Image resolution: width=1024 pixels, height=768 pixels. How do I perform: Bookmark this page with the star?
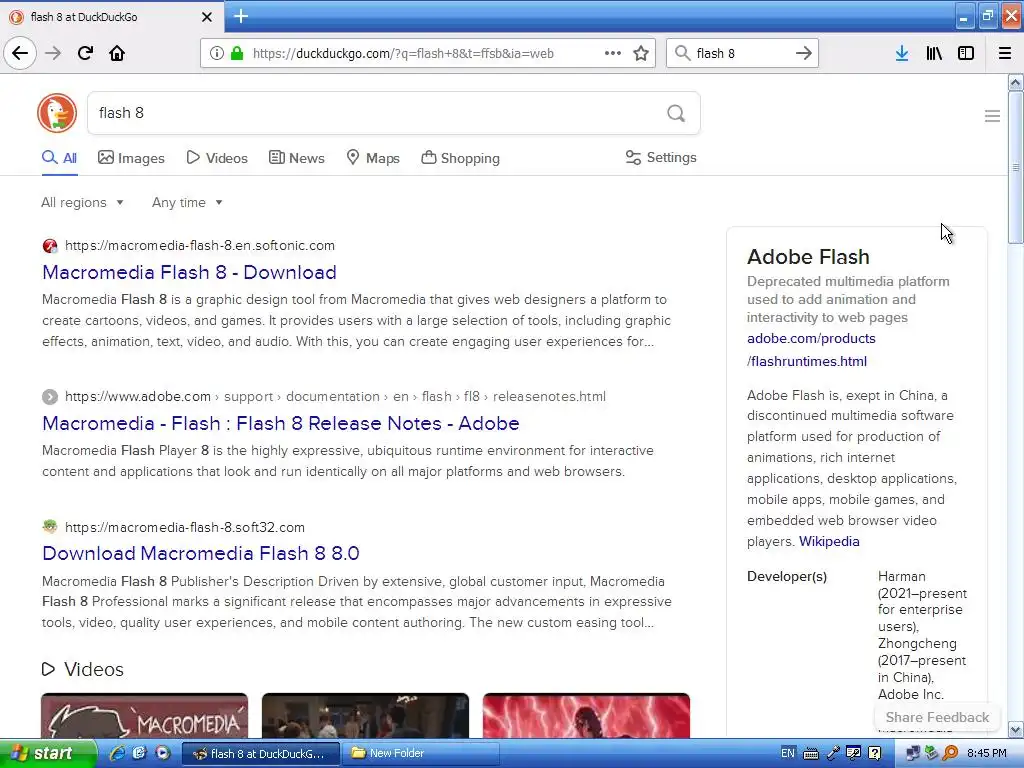(x=641, y=53)
